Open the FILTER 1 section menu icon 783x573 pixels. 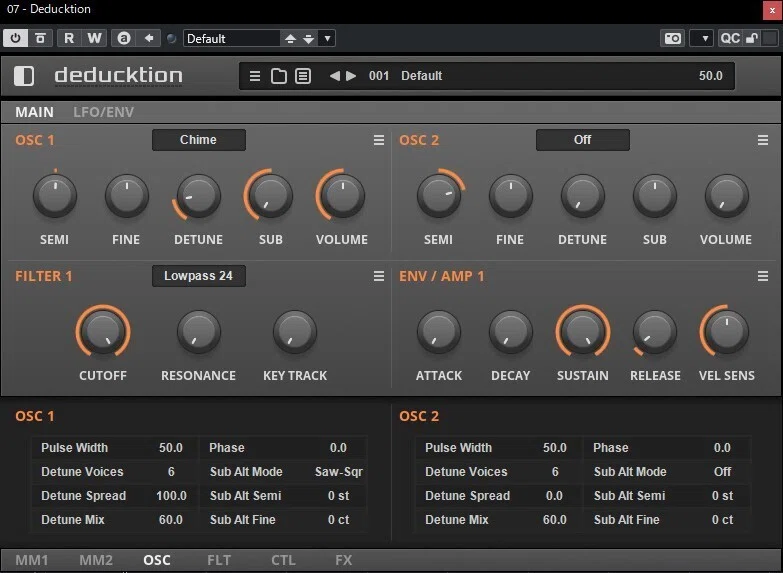click(379, 276)
